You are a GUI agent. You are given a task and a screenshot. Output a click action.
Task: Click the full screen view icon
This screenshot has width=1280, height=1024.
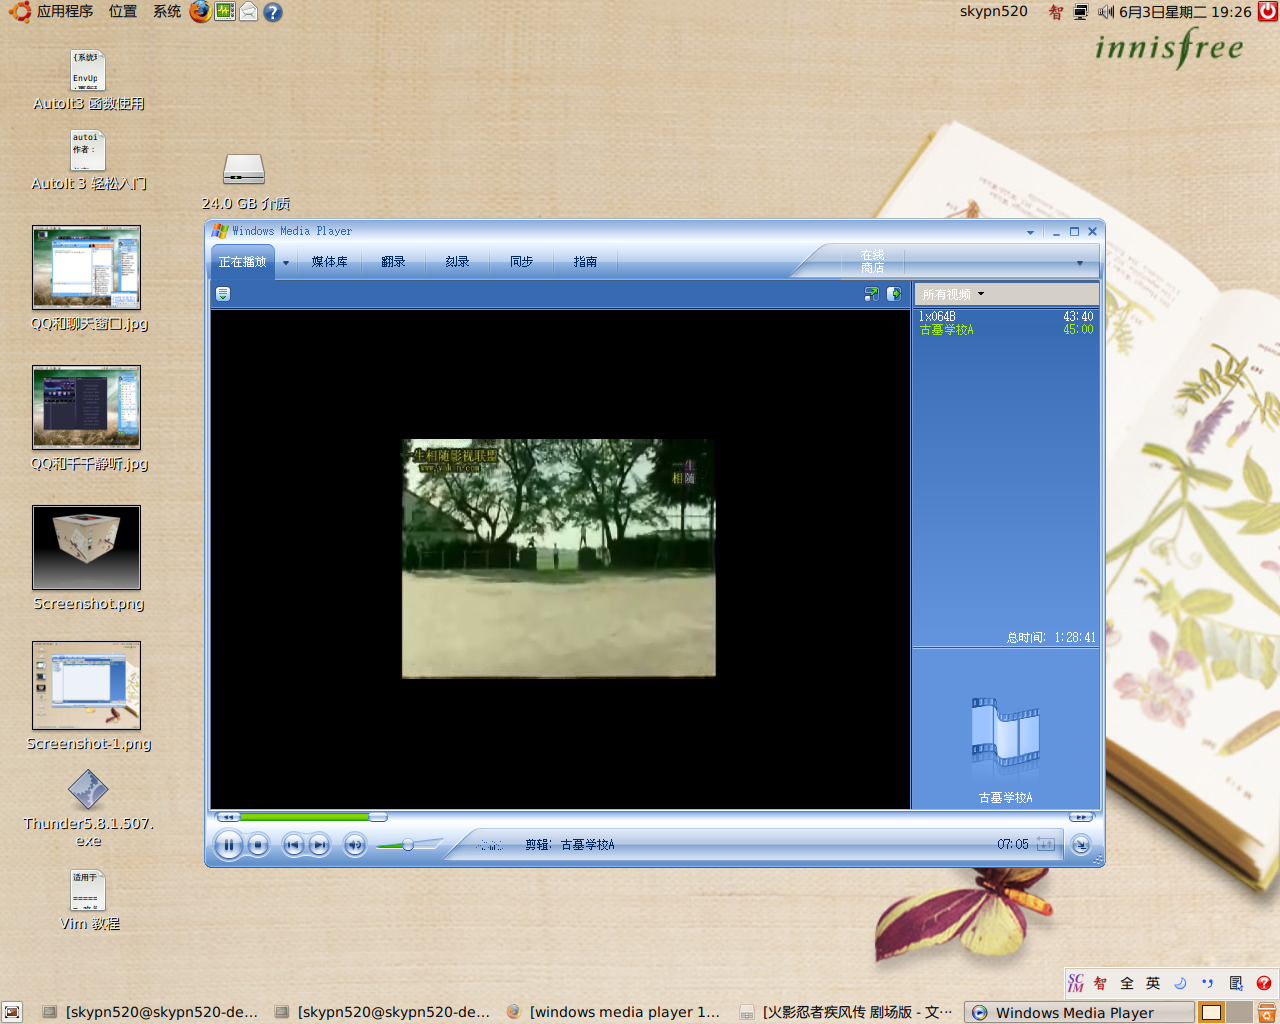tap(871, 294)
